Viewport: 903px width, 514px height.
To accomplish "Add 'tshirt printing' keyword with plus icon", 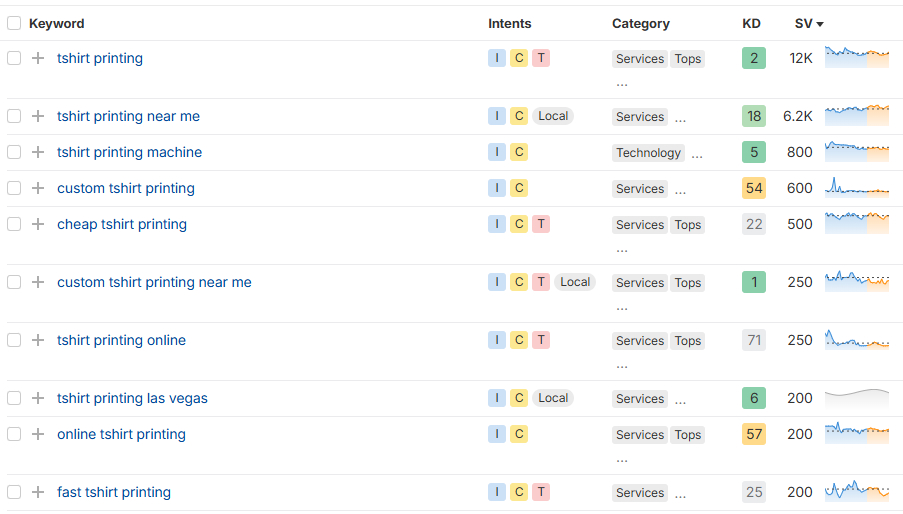I will point(38,58).
